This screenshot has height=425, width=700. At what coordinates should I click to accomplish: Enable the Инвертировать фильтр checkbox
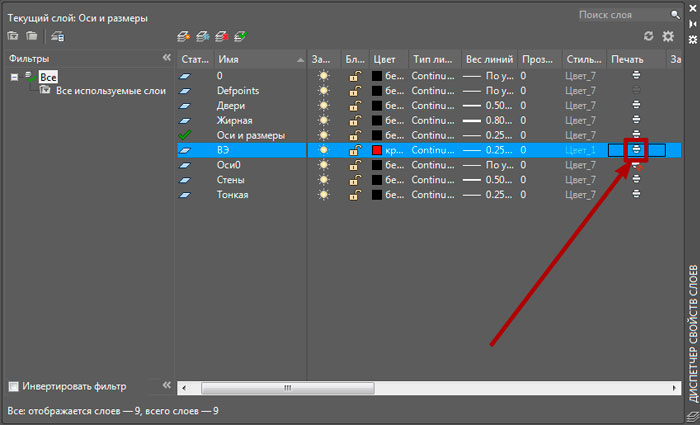[14, 386]
